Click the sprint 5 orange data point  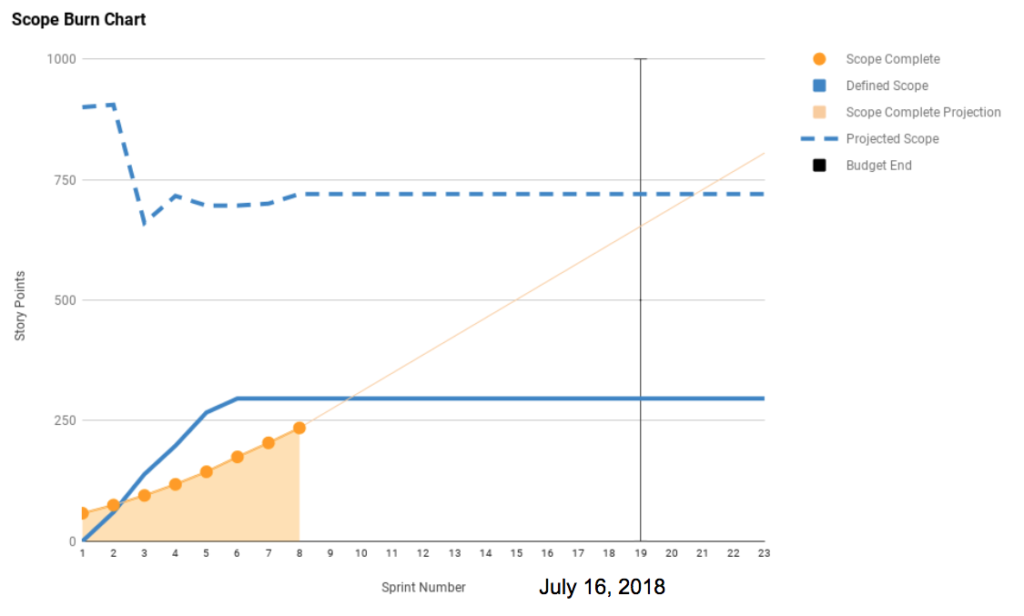click(206, 472)
